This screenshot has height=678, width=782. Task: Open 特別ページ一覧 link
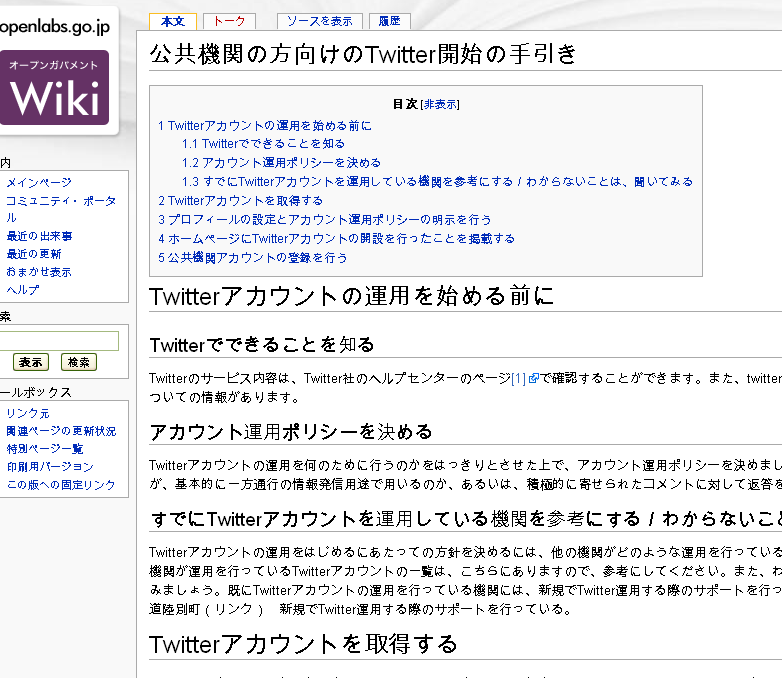[x=44, y=449]
